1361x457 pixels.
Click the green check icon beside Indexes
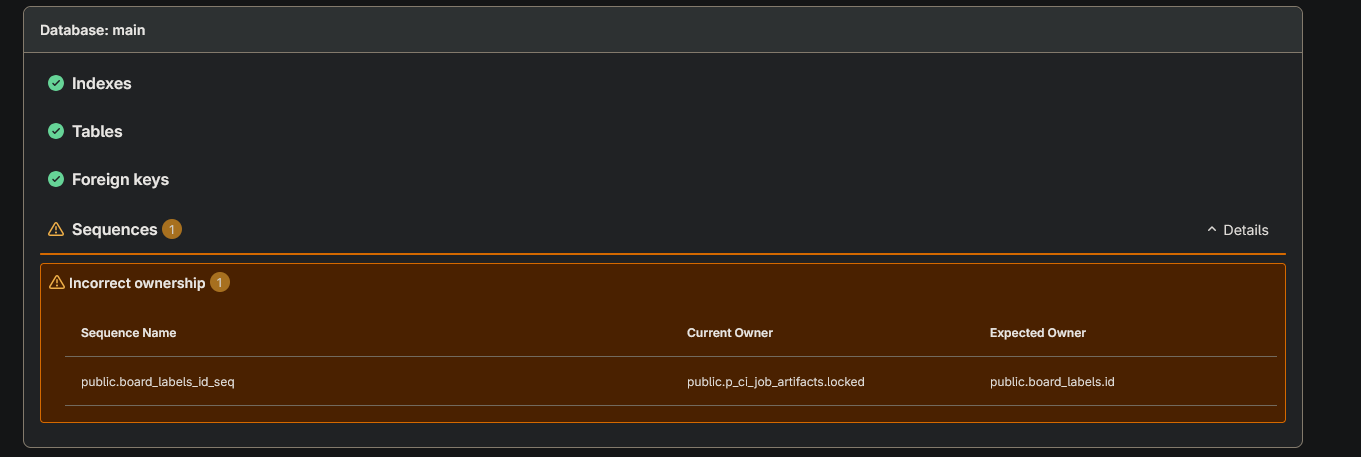(56, 83)
